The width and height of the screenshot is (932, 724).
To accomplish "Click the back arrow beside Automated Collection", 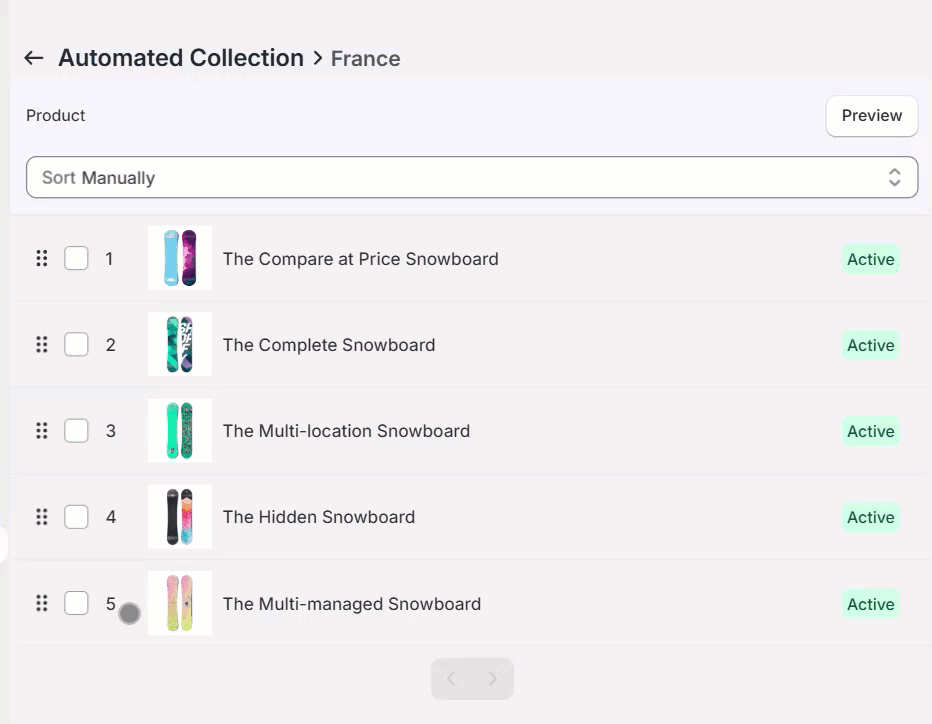I will (33, 57).
